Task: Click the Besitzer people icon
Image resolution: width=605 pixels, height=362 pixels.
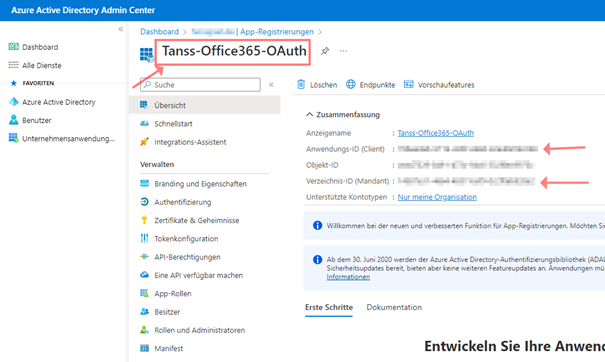Action: pyautogui.click(x=144, y=311)
